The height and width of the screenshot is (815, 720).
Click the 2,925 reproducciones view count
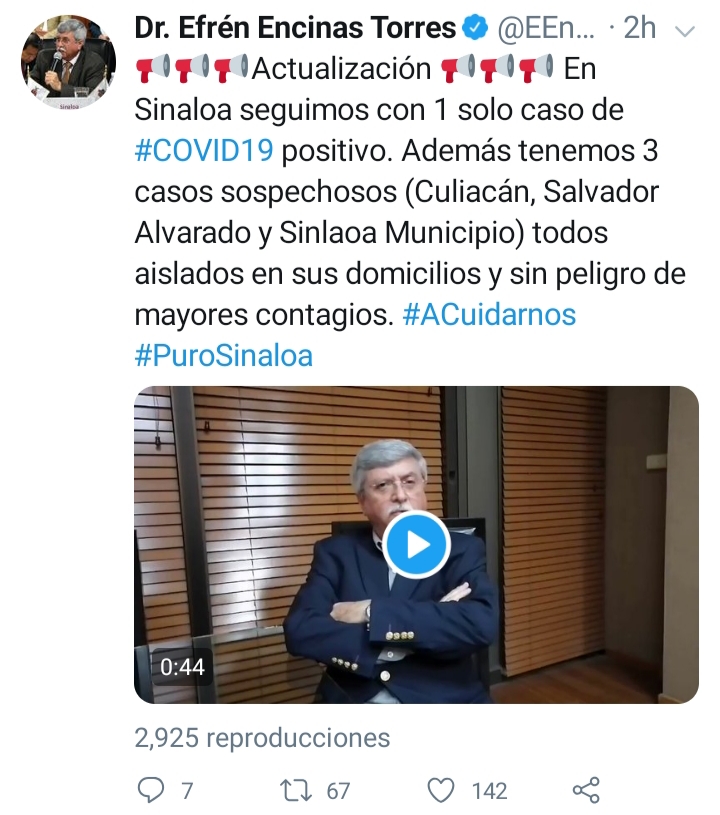pyautogui.click(x=262, y=738)
